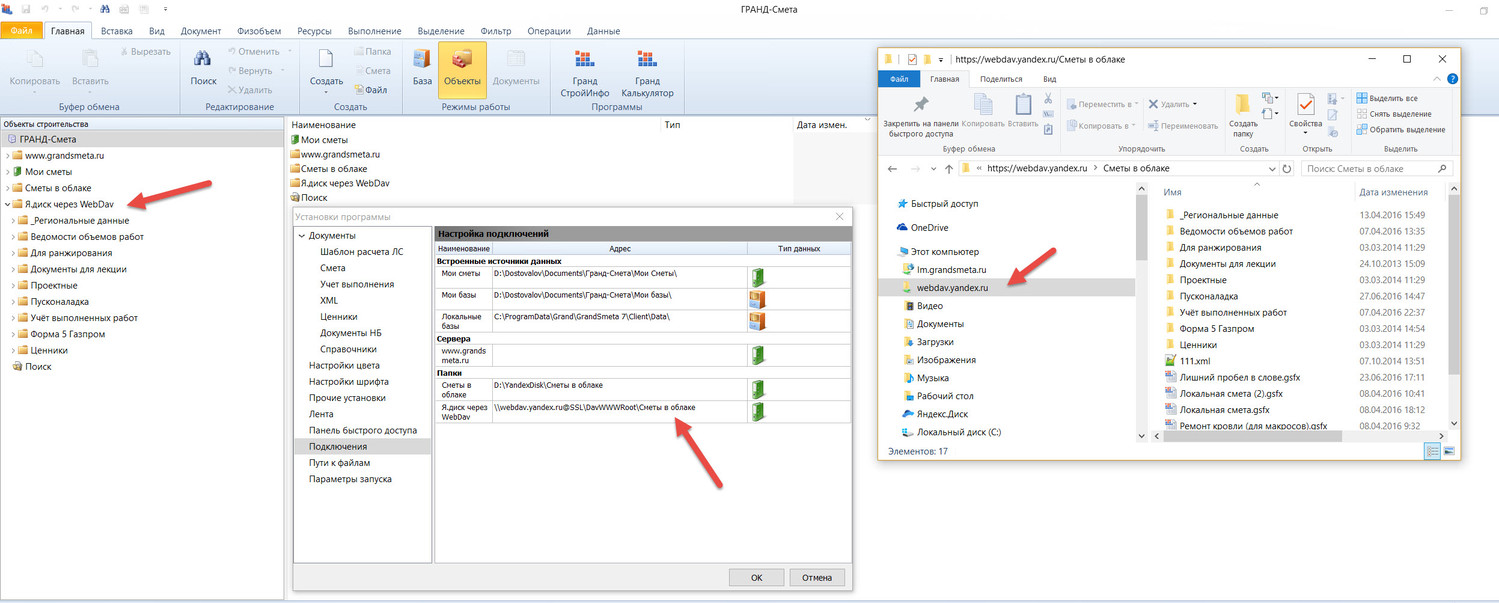
Task: Click Обратить выделение in Explorer
Action: tap(1400, 130)
